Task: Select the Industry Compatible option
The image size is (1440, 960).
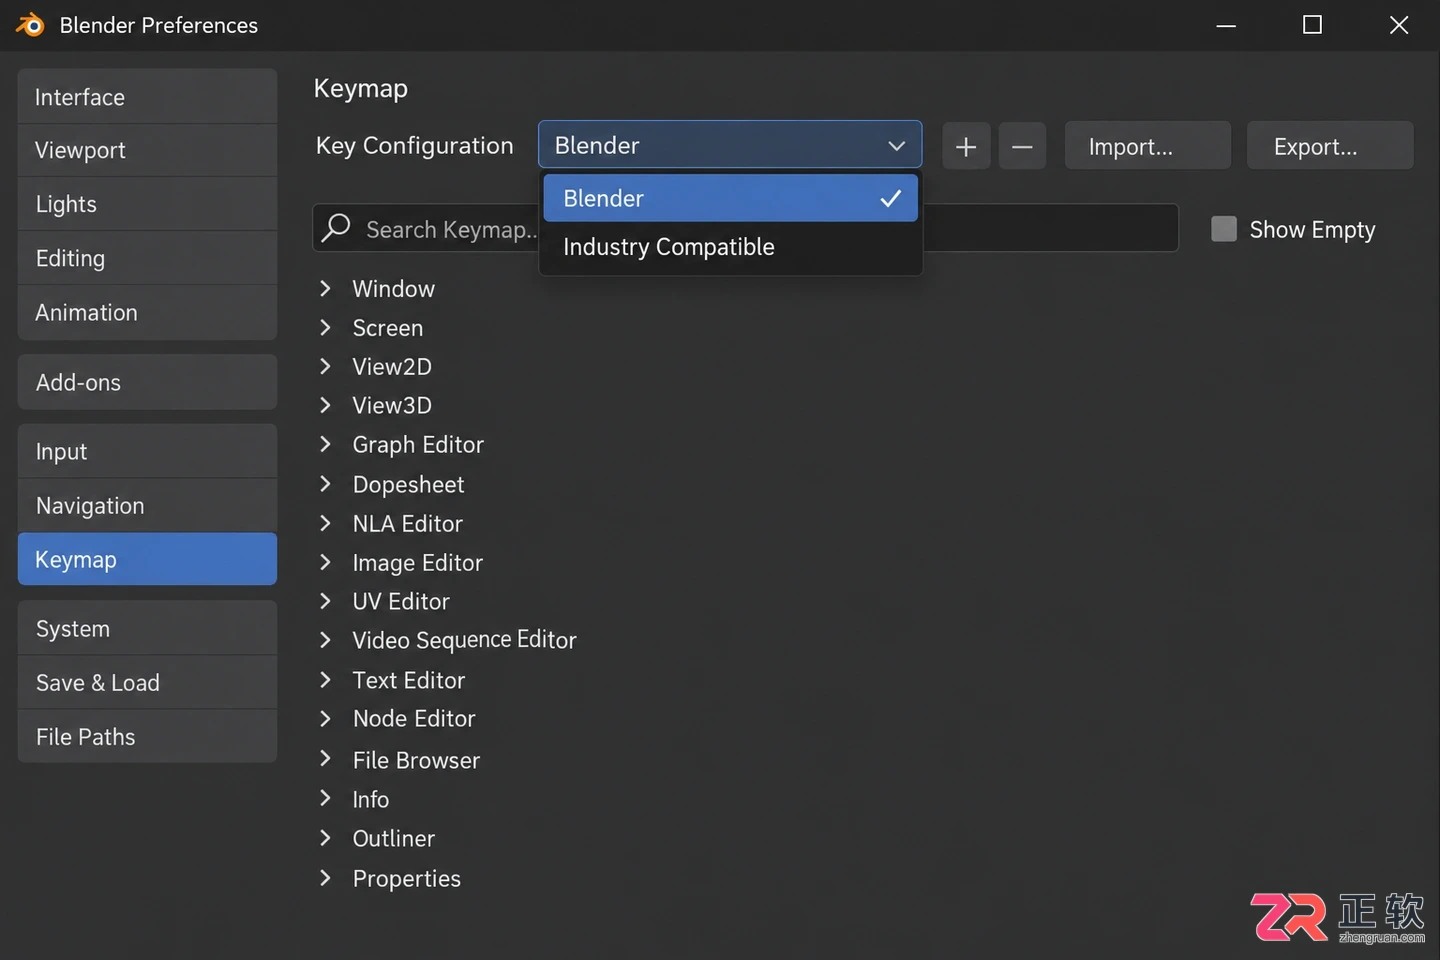Action: coord(730,247)
